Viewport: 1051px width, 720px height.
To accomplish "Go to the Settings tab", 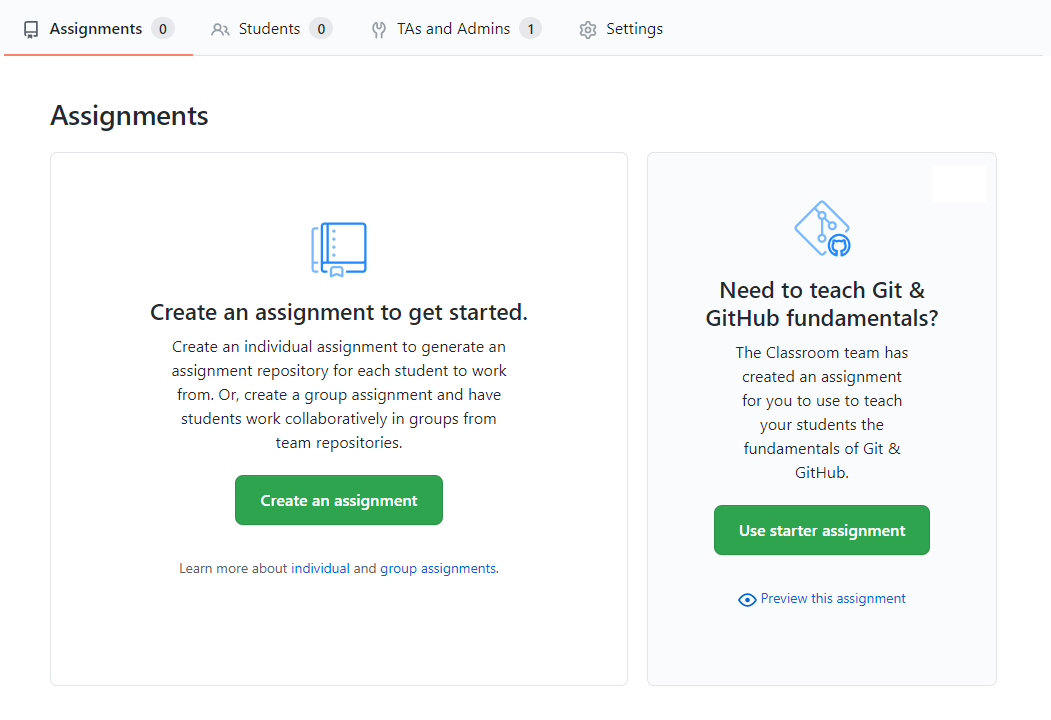I will (x=621, y=29).
